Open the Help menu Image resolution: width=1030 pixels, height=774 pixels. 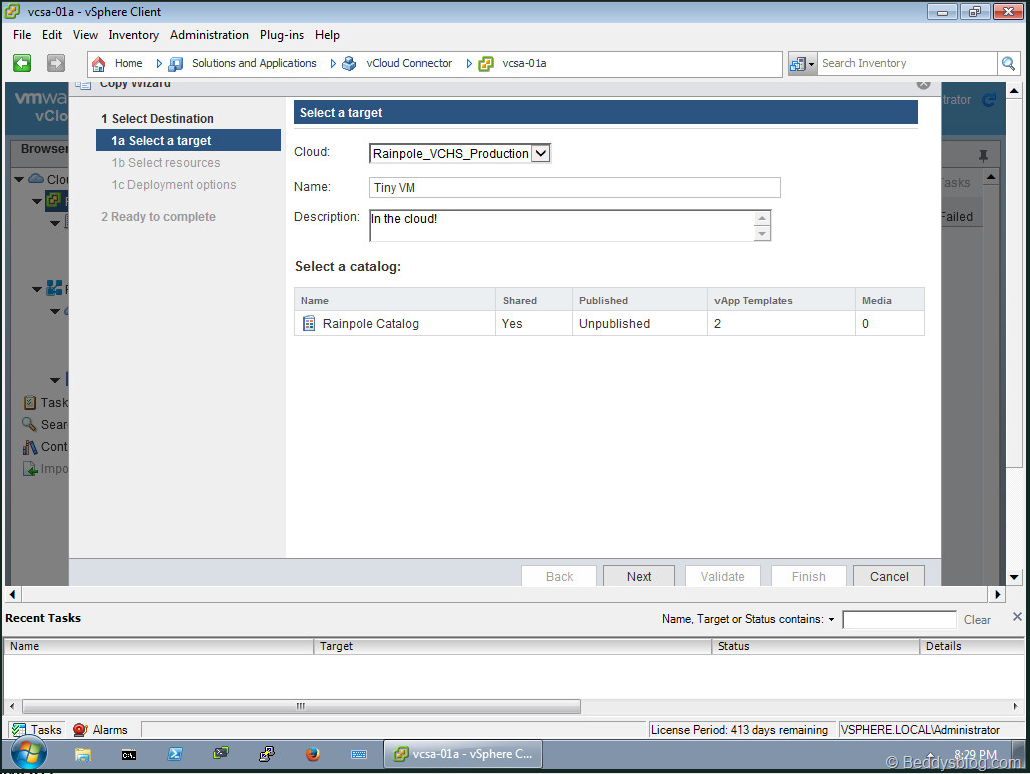pyautogui.click(x=327, y=35)
